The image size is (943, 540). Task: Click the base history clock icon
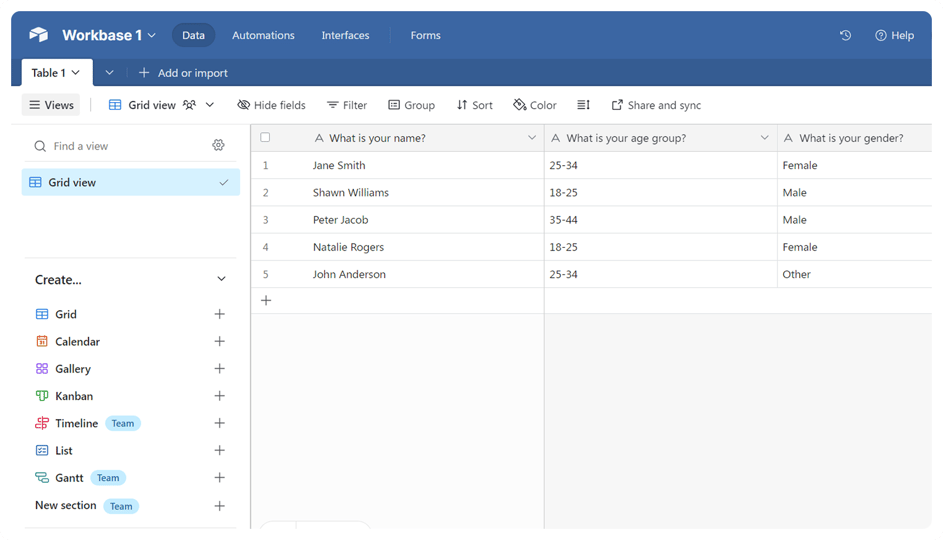click(x=845, y=35)
